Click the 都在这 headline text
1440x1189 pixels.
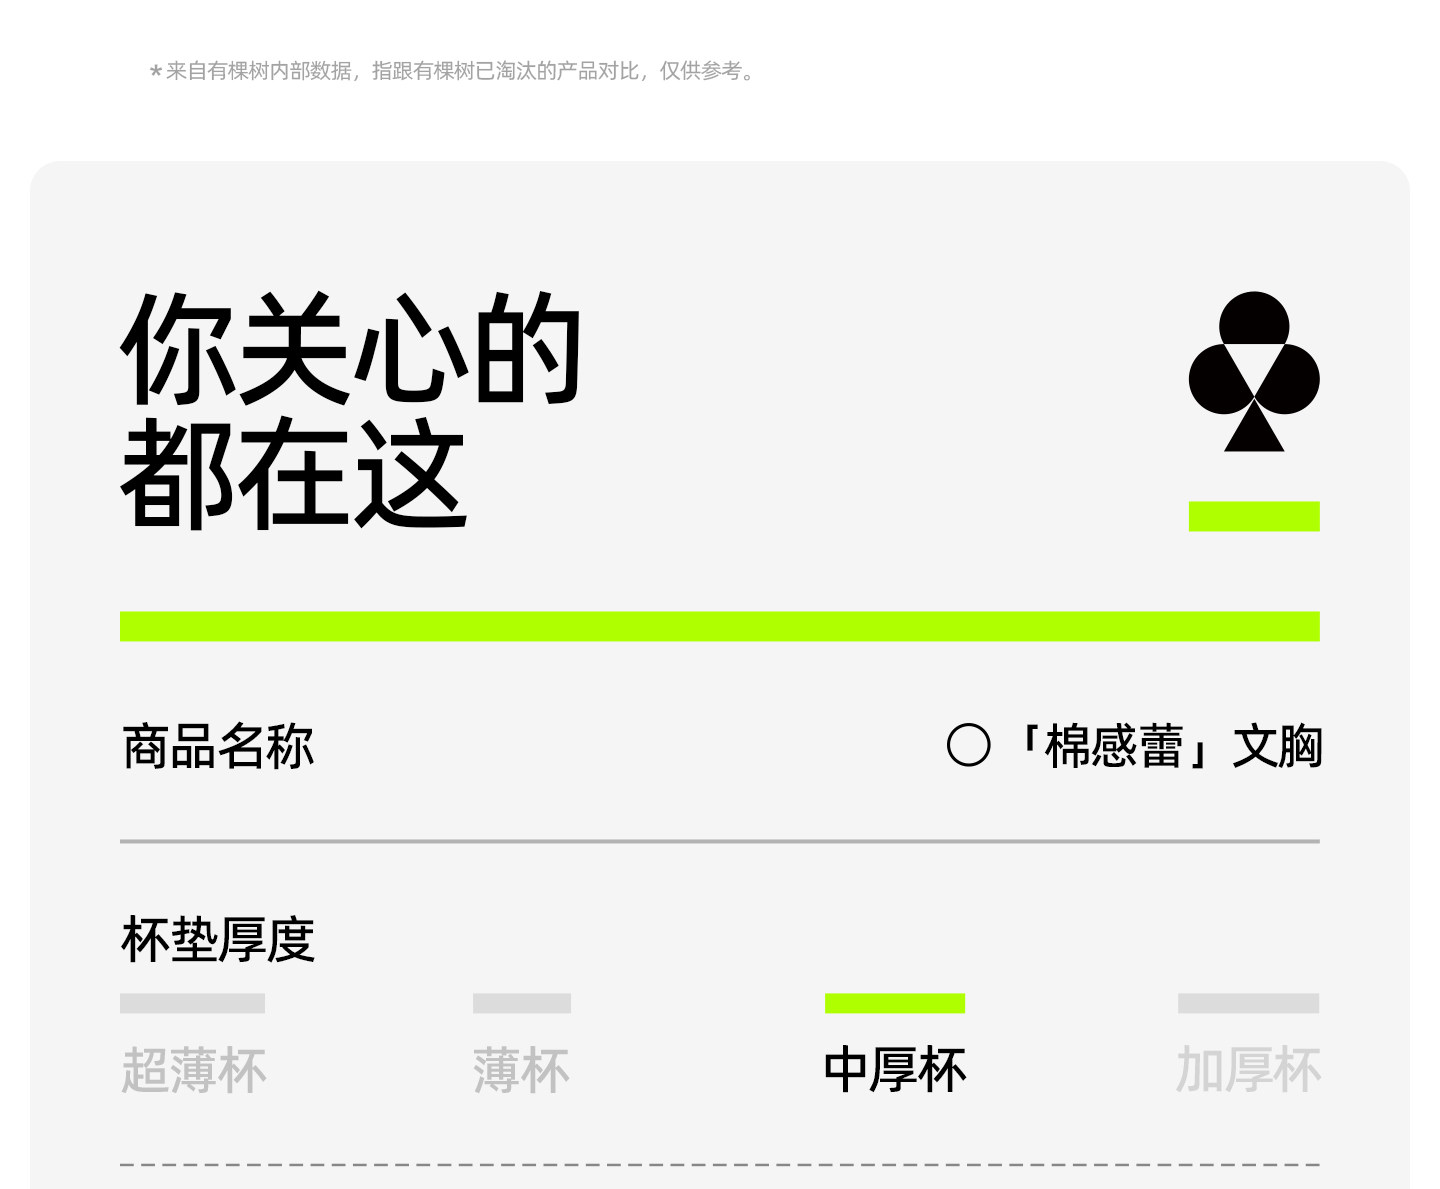click(x=294, y=472)
